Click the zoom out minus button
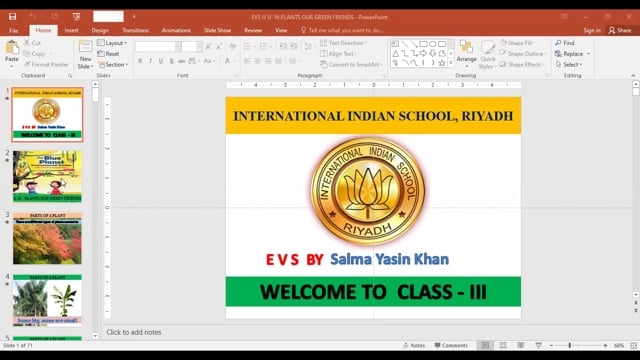The image size is (640, 360). (551, 345)
